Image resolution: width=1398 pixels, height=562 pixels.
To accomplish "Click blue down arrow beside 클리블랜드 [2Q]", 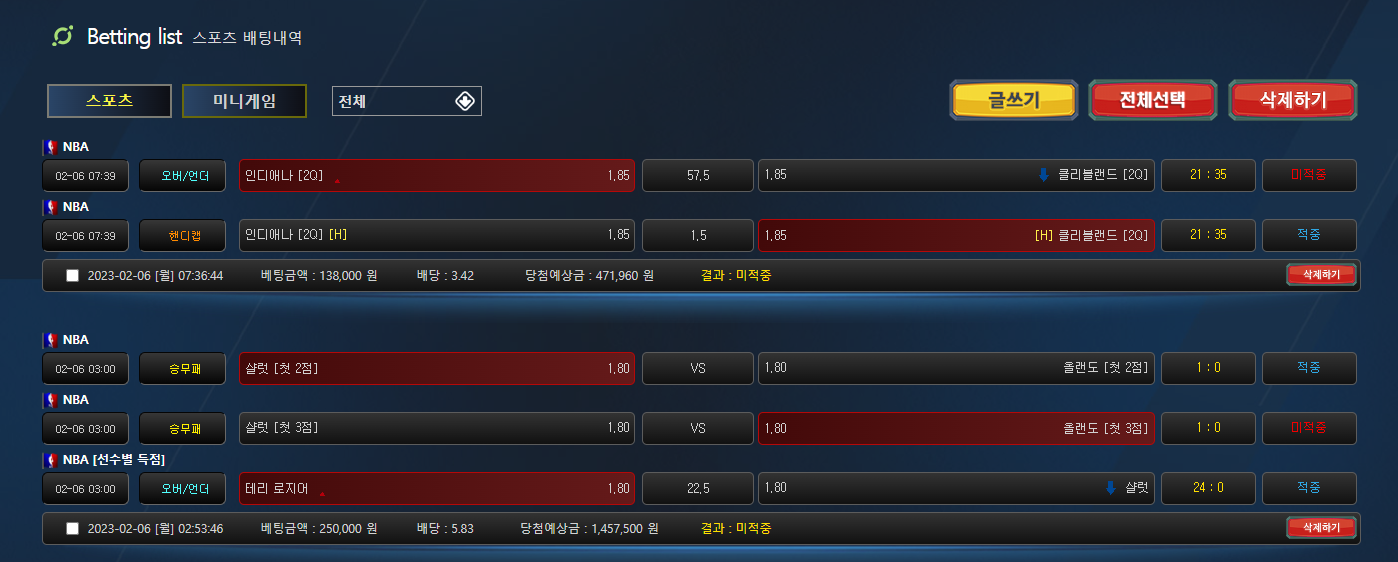I will tap(1044, 175).
